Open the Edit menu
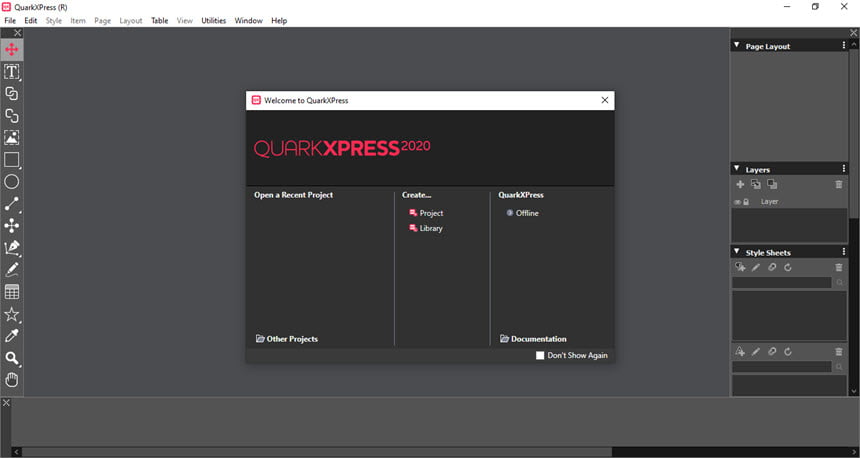This screenshot has width=860, height=458. click(x=31, y=20)
